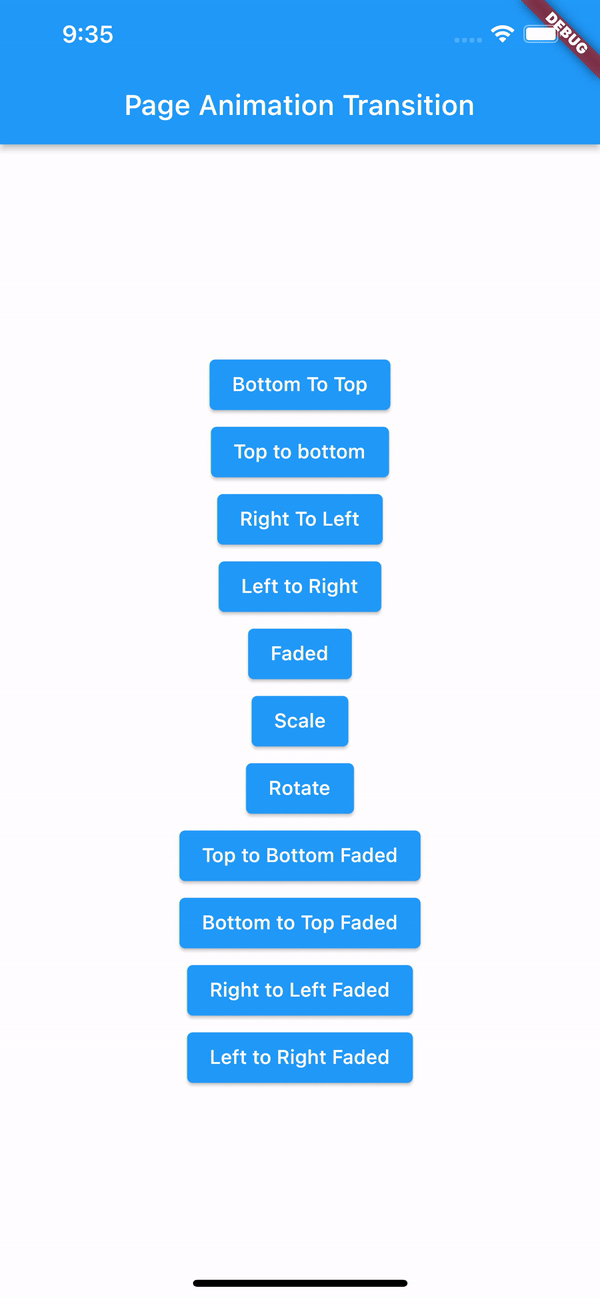Tap the battery indicator icon

point(541,34)
